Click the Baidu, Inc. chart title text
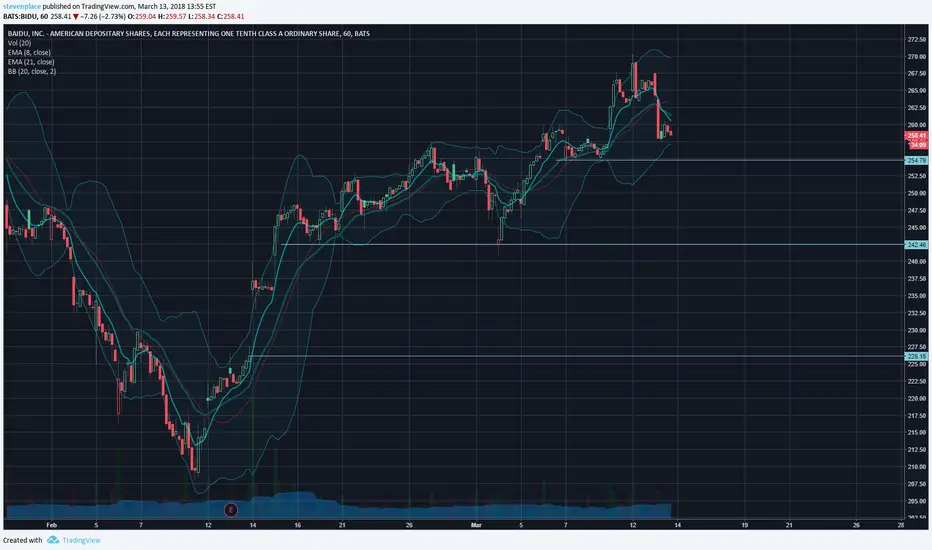The width and height of the screenshot is (932, 550). pyautogui.click(x=188, y=33)
